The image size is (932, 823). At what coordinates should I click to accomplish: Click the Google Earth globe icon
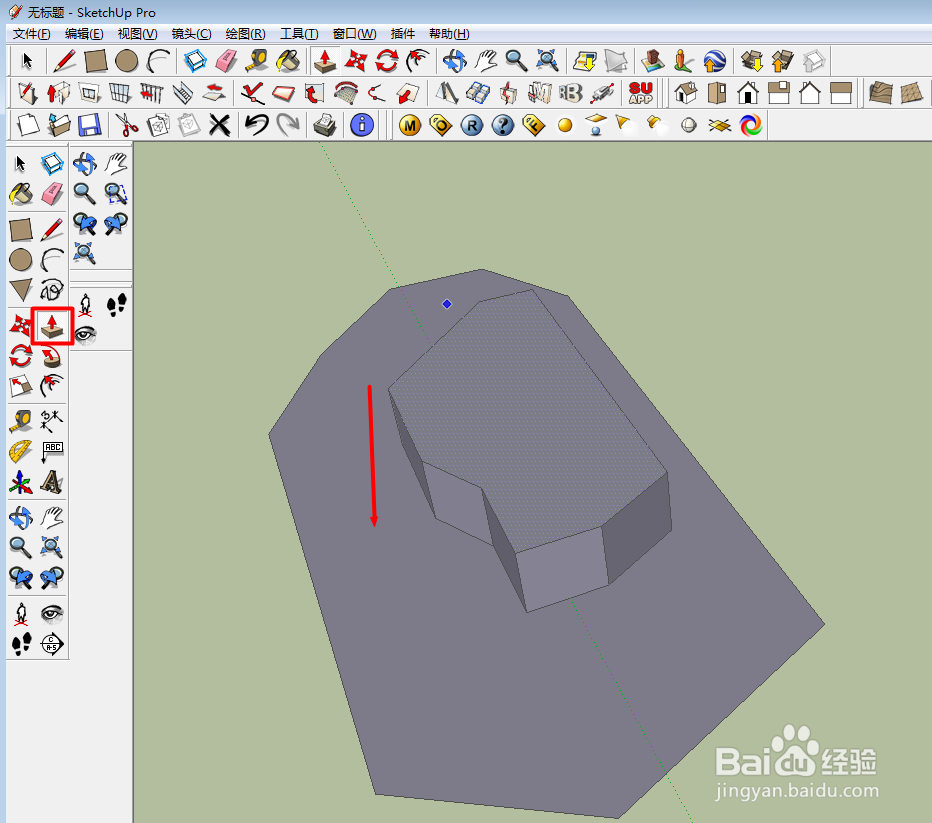714,61
